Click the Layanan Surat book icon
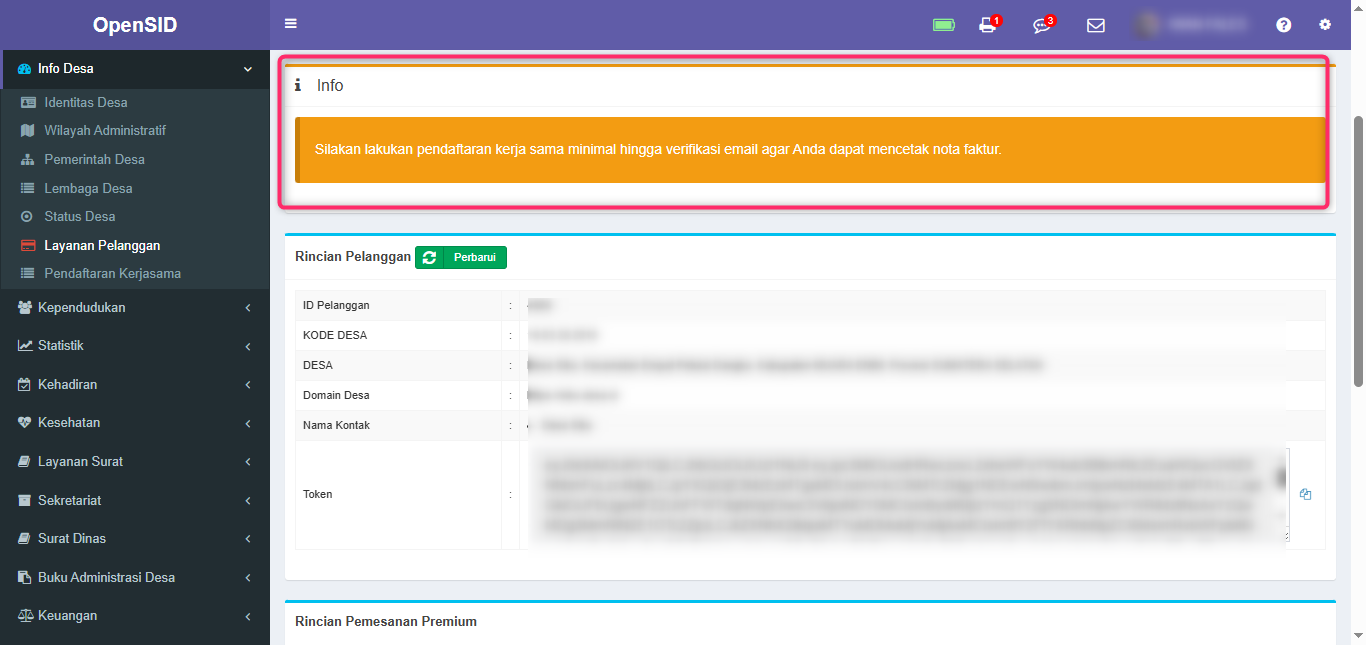1366x645 pixels. 25,462
